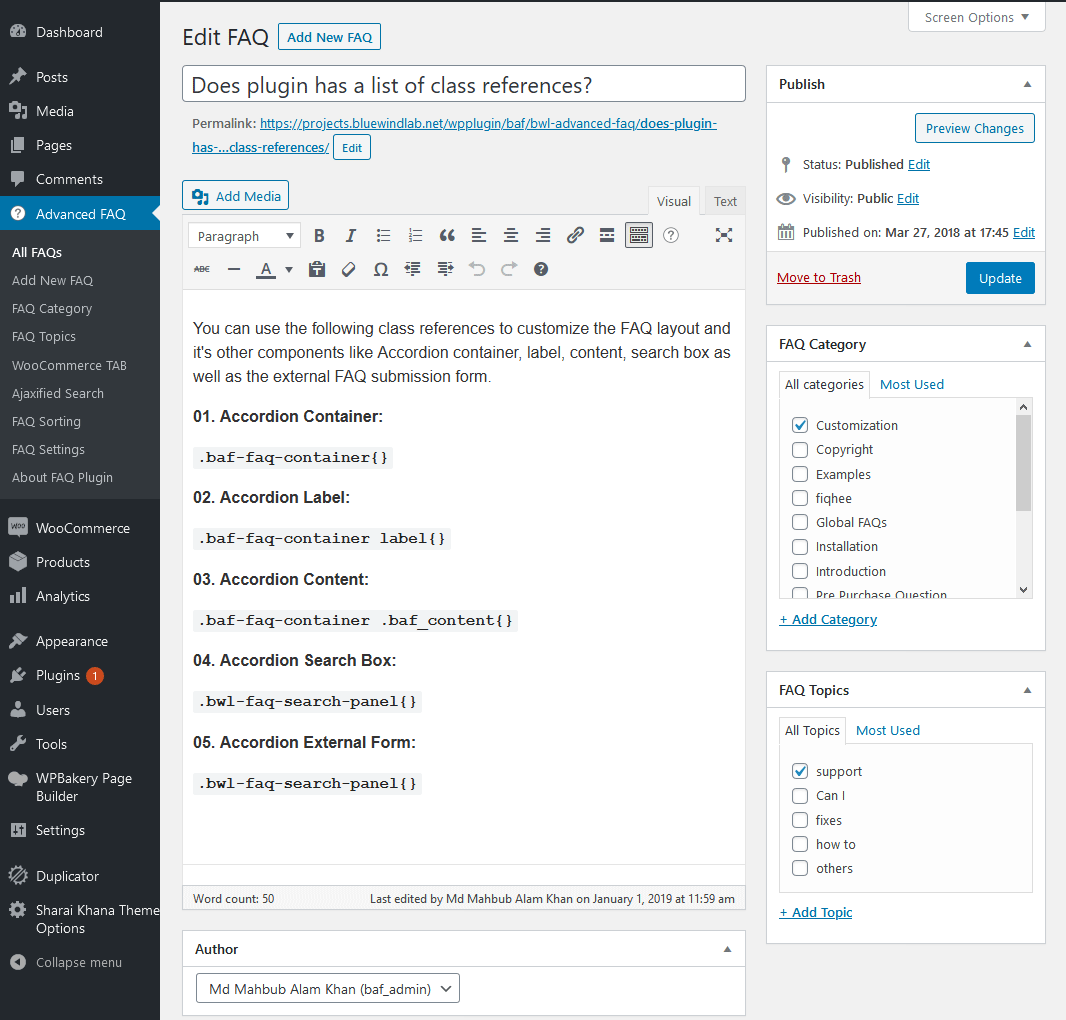
Task: Click the + Add Category link
Action: point(828,619)
